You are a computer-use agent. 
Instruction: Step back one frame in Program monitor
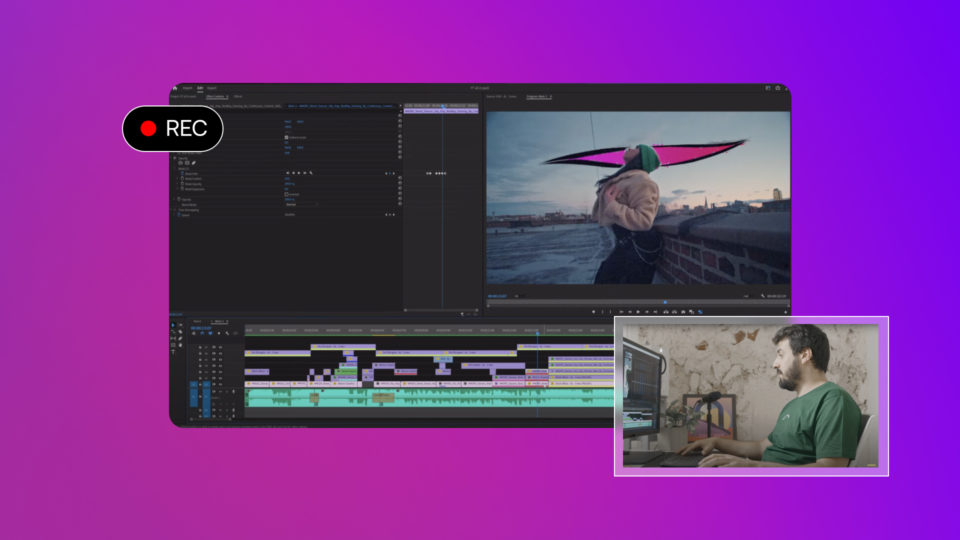point(630,312)
